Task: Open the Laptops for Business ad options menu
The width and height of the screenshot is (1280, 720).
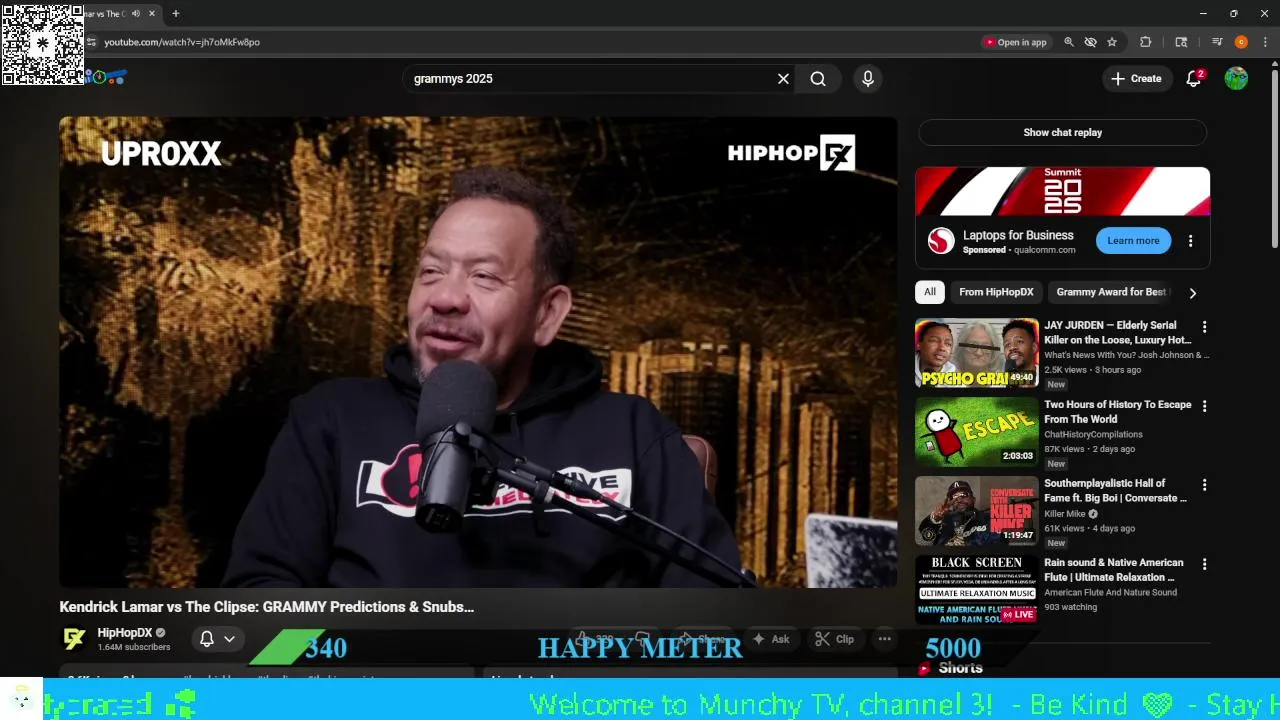Action: (1190, 241)
